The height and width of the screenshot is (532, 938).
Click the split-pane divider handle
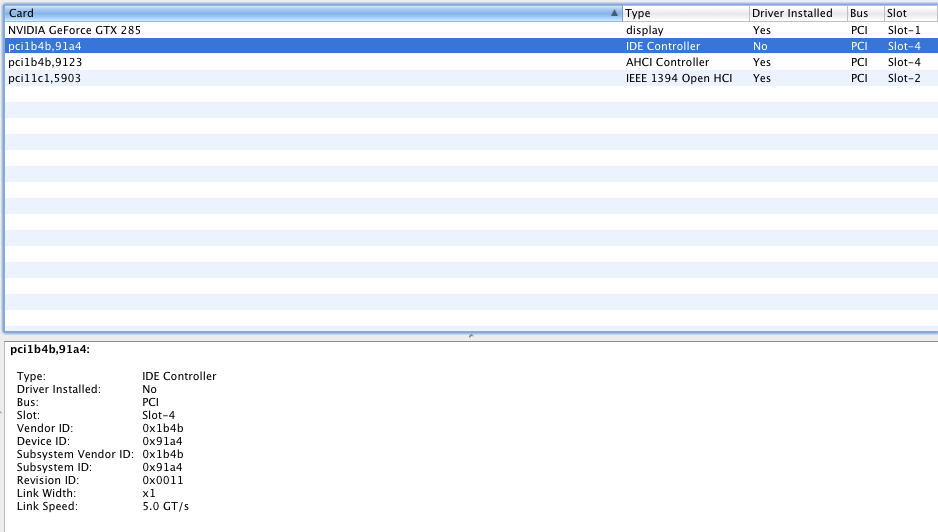(x=471, y=336)
